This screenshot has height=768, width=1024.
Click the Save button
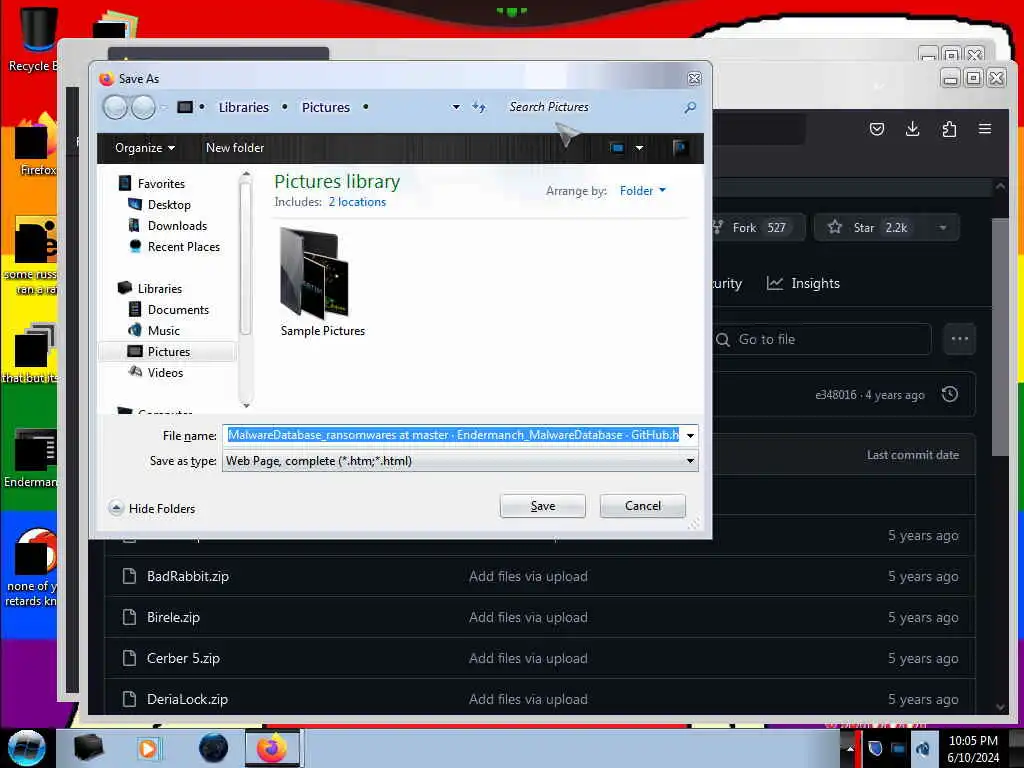(543, 506)
